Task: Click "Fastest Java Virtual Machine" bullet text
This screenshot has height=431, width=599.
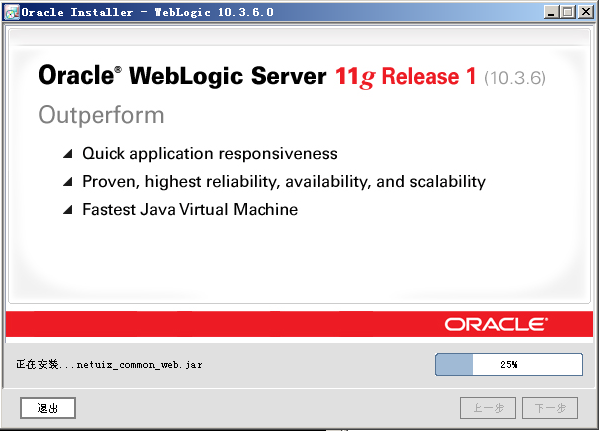Action: 190,209
